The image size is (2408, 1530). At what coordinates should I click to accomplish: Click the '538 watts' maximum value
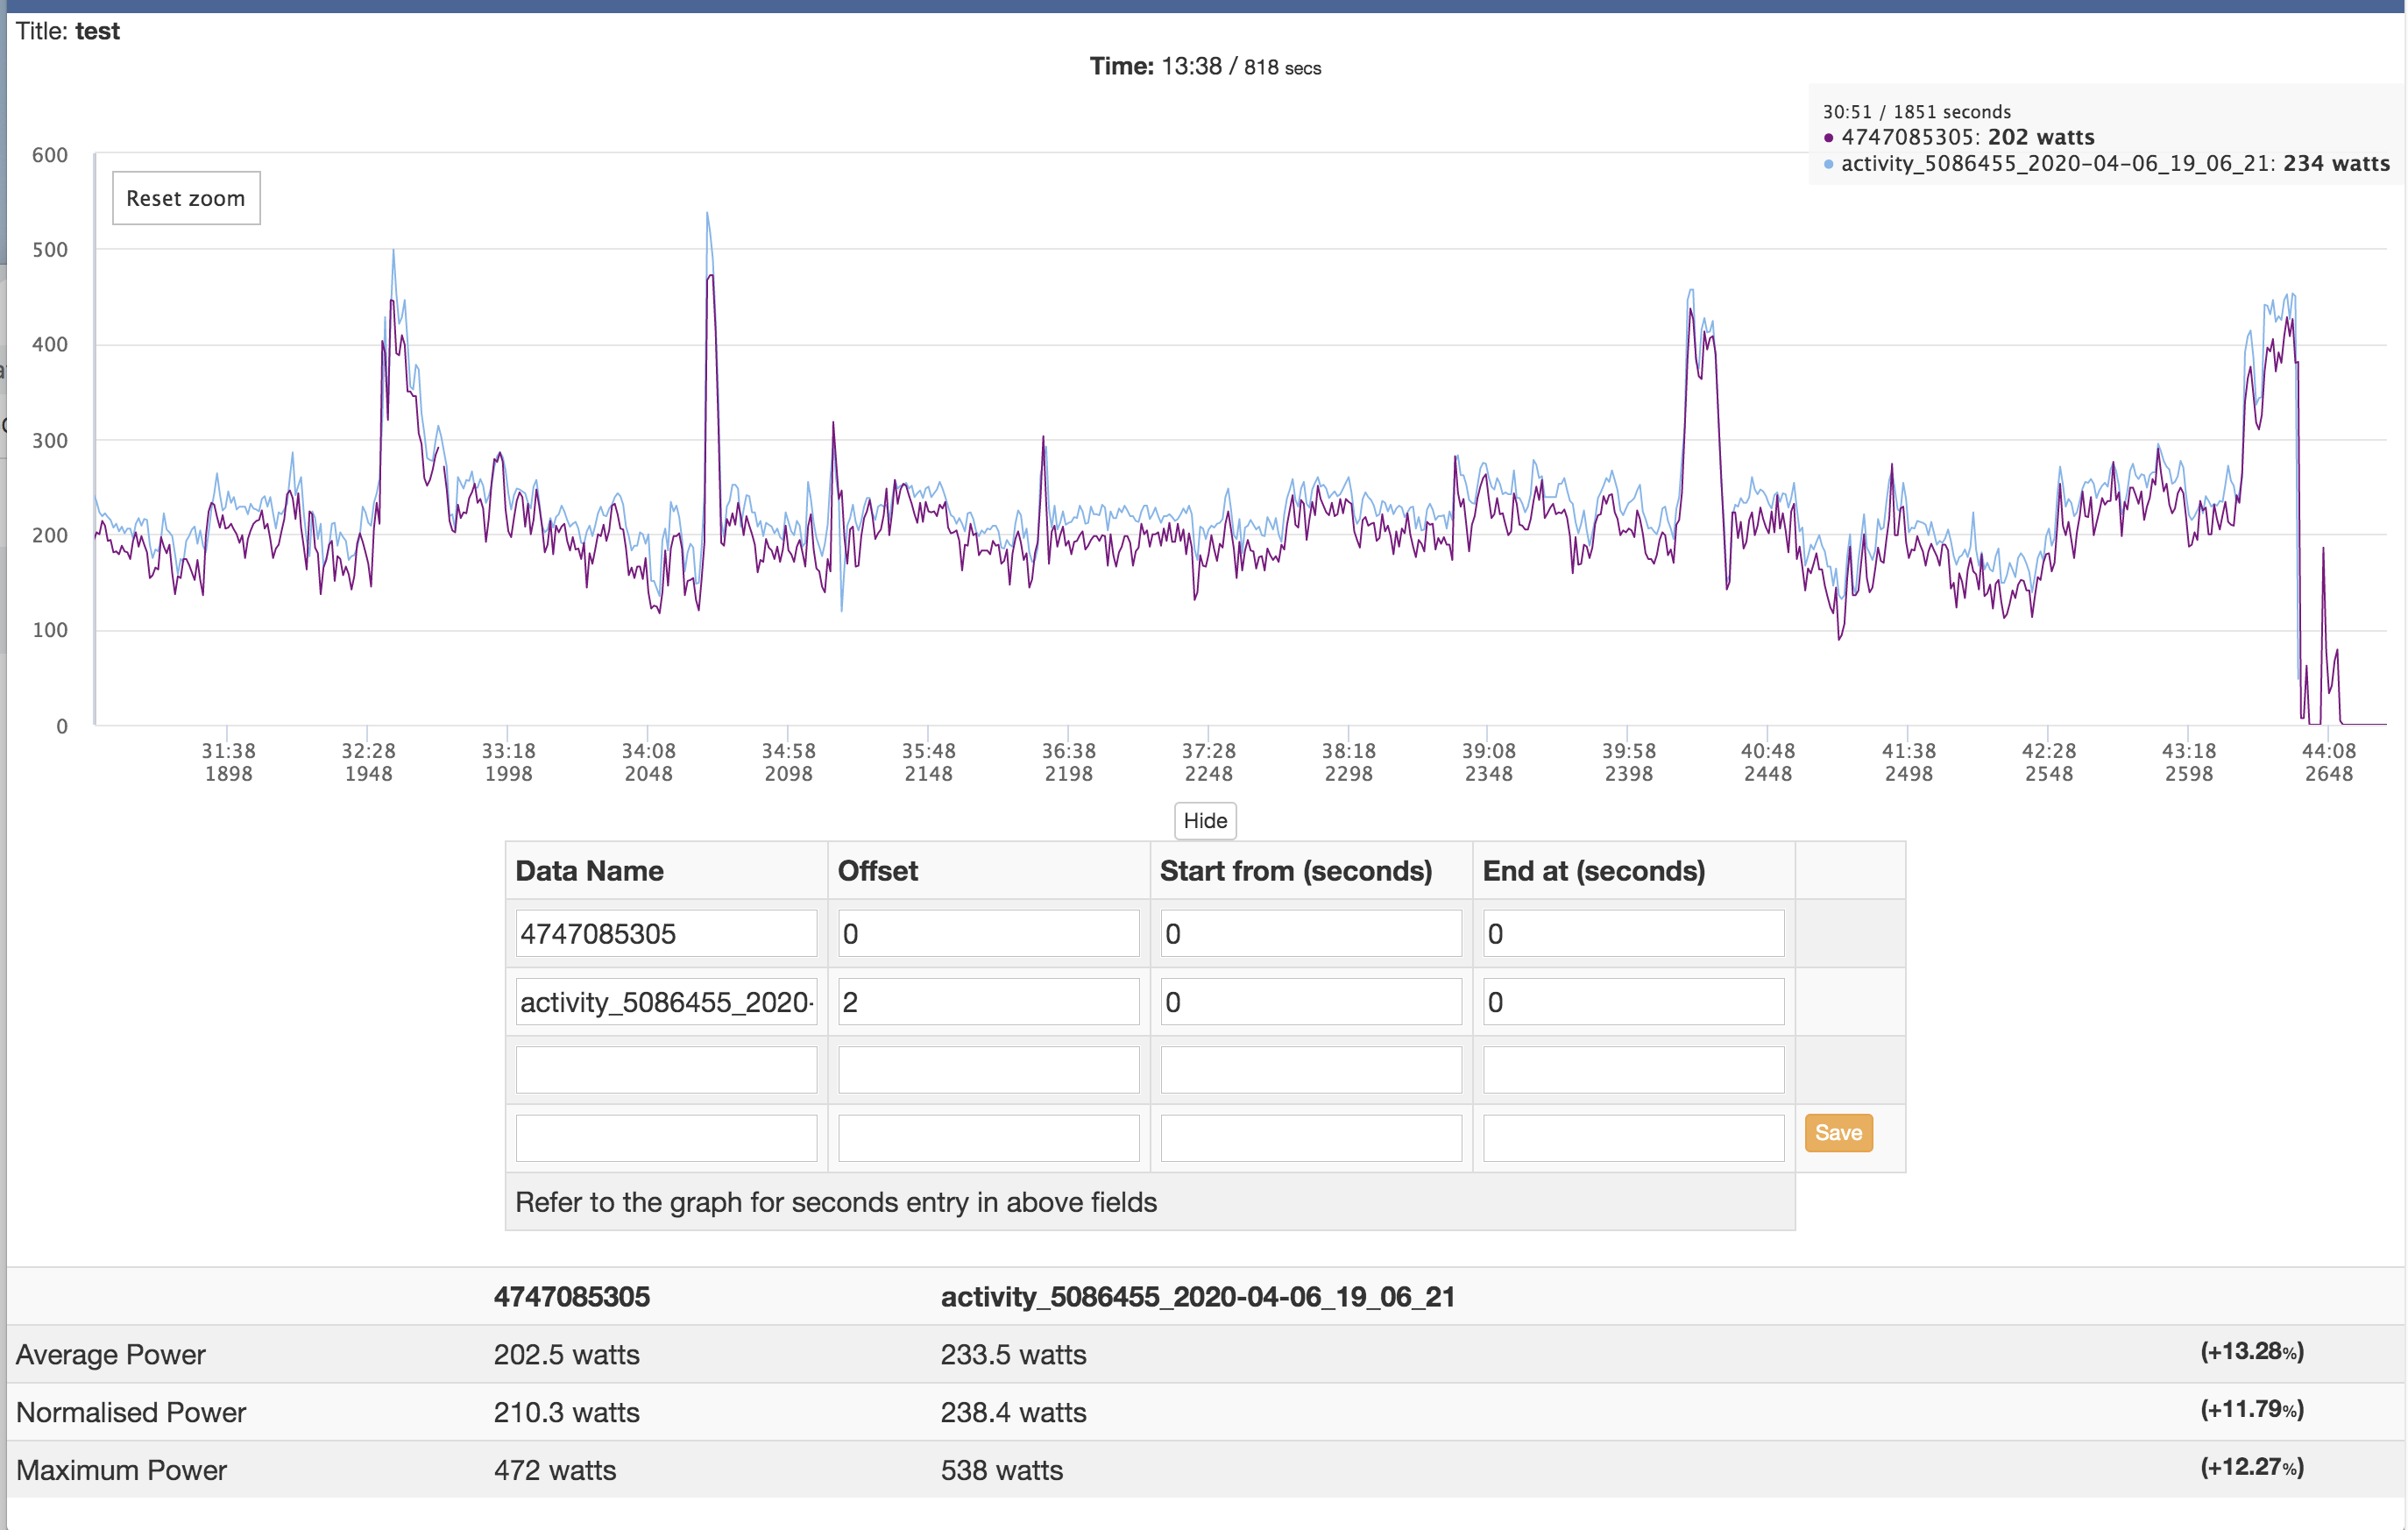1002,1470
